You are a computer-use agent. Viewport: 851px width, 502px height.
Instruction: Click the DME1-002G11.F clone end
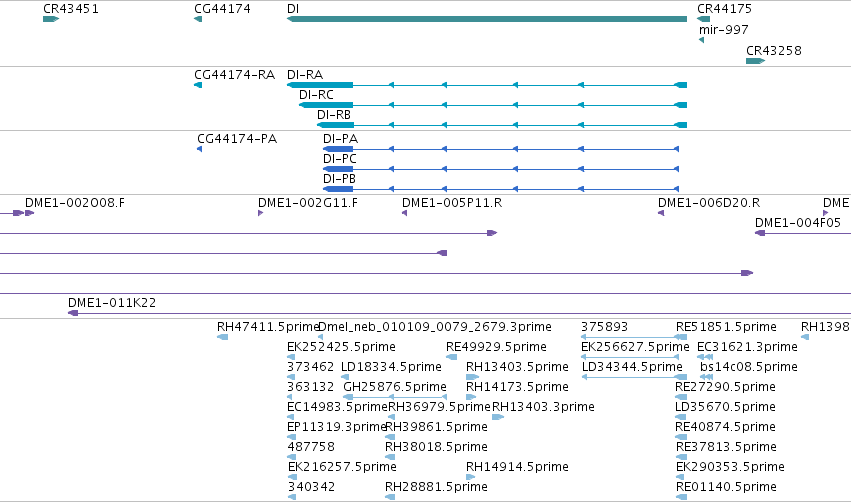pos(261,213)
